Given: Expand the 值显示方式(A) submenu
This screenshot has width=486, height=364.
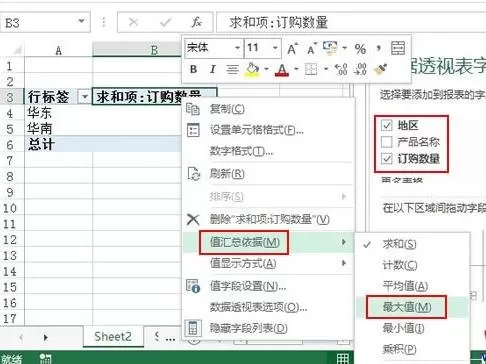Looking at the screenshot, I should click(x=268, y=264).
